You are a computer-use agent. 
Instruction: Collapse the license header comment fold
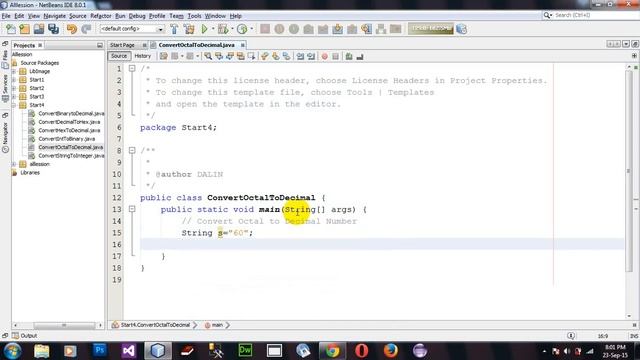(x=132, y=69)
